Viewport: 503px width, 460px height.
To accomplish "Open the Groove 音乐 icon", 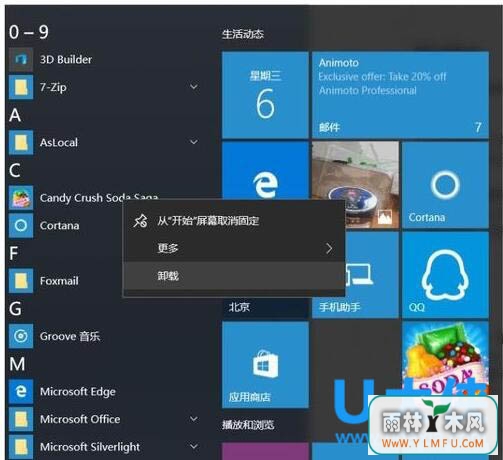I will coord(21,336).
